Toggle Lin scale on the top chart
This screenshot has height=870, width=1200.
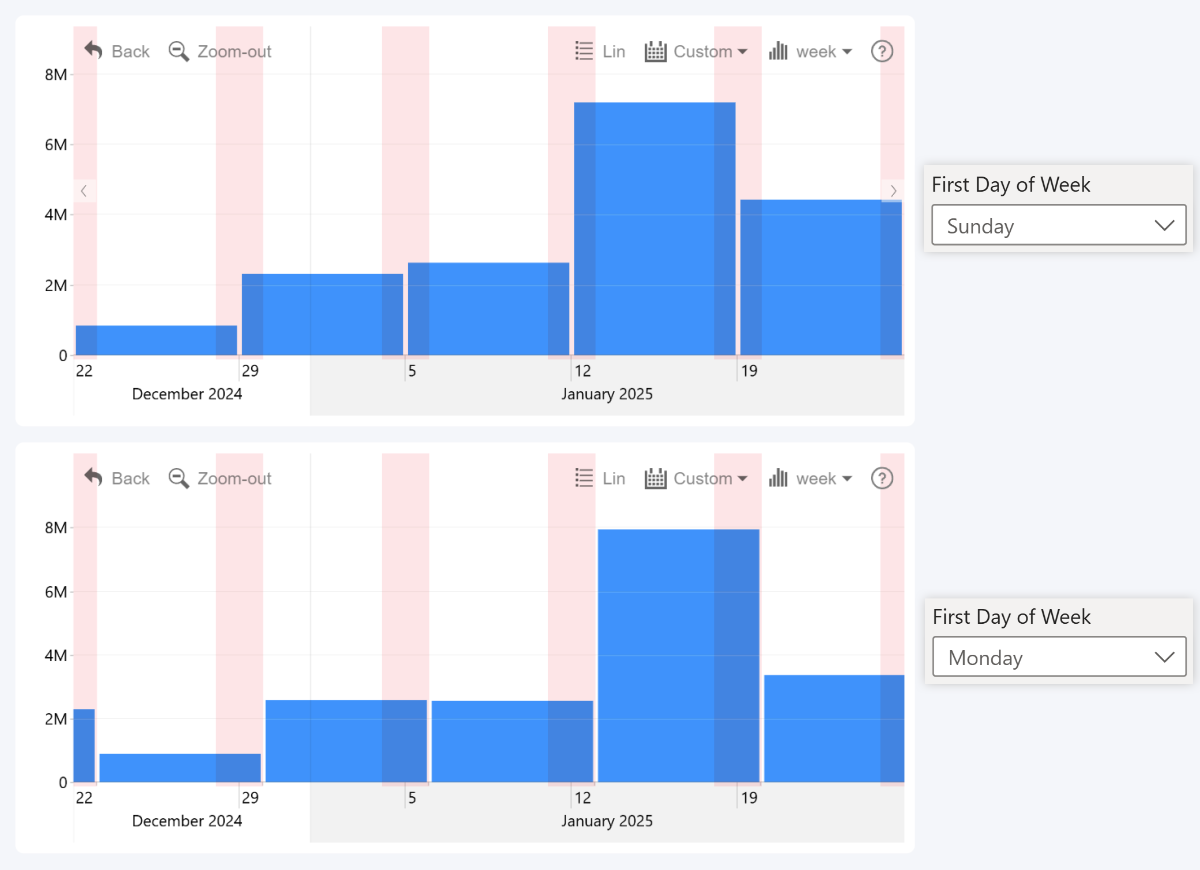(613, 51)
